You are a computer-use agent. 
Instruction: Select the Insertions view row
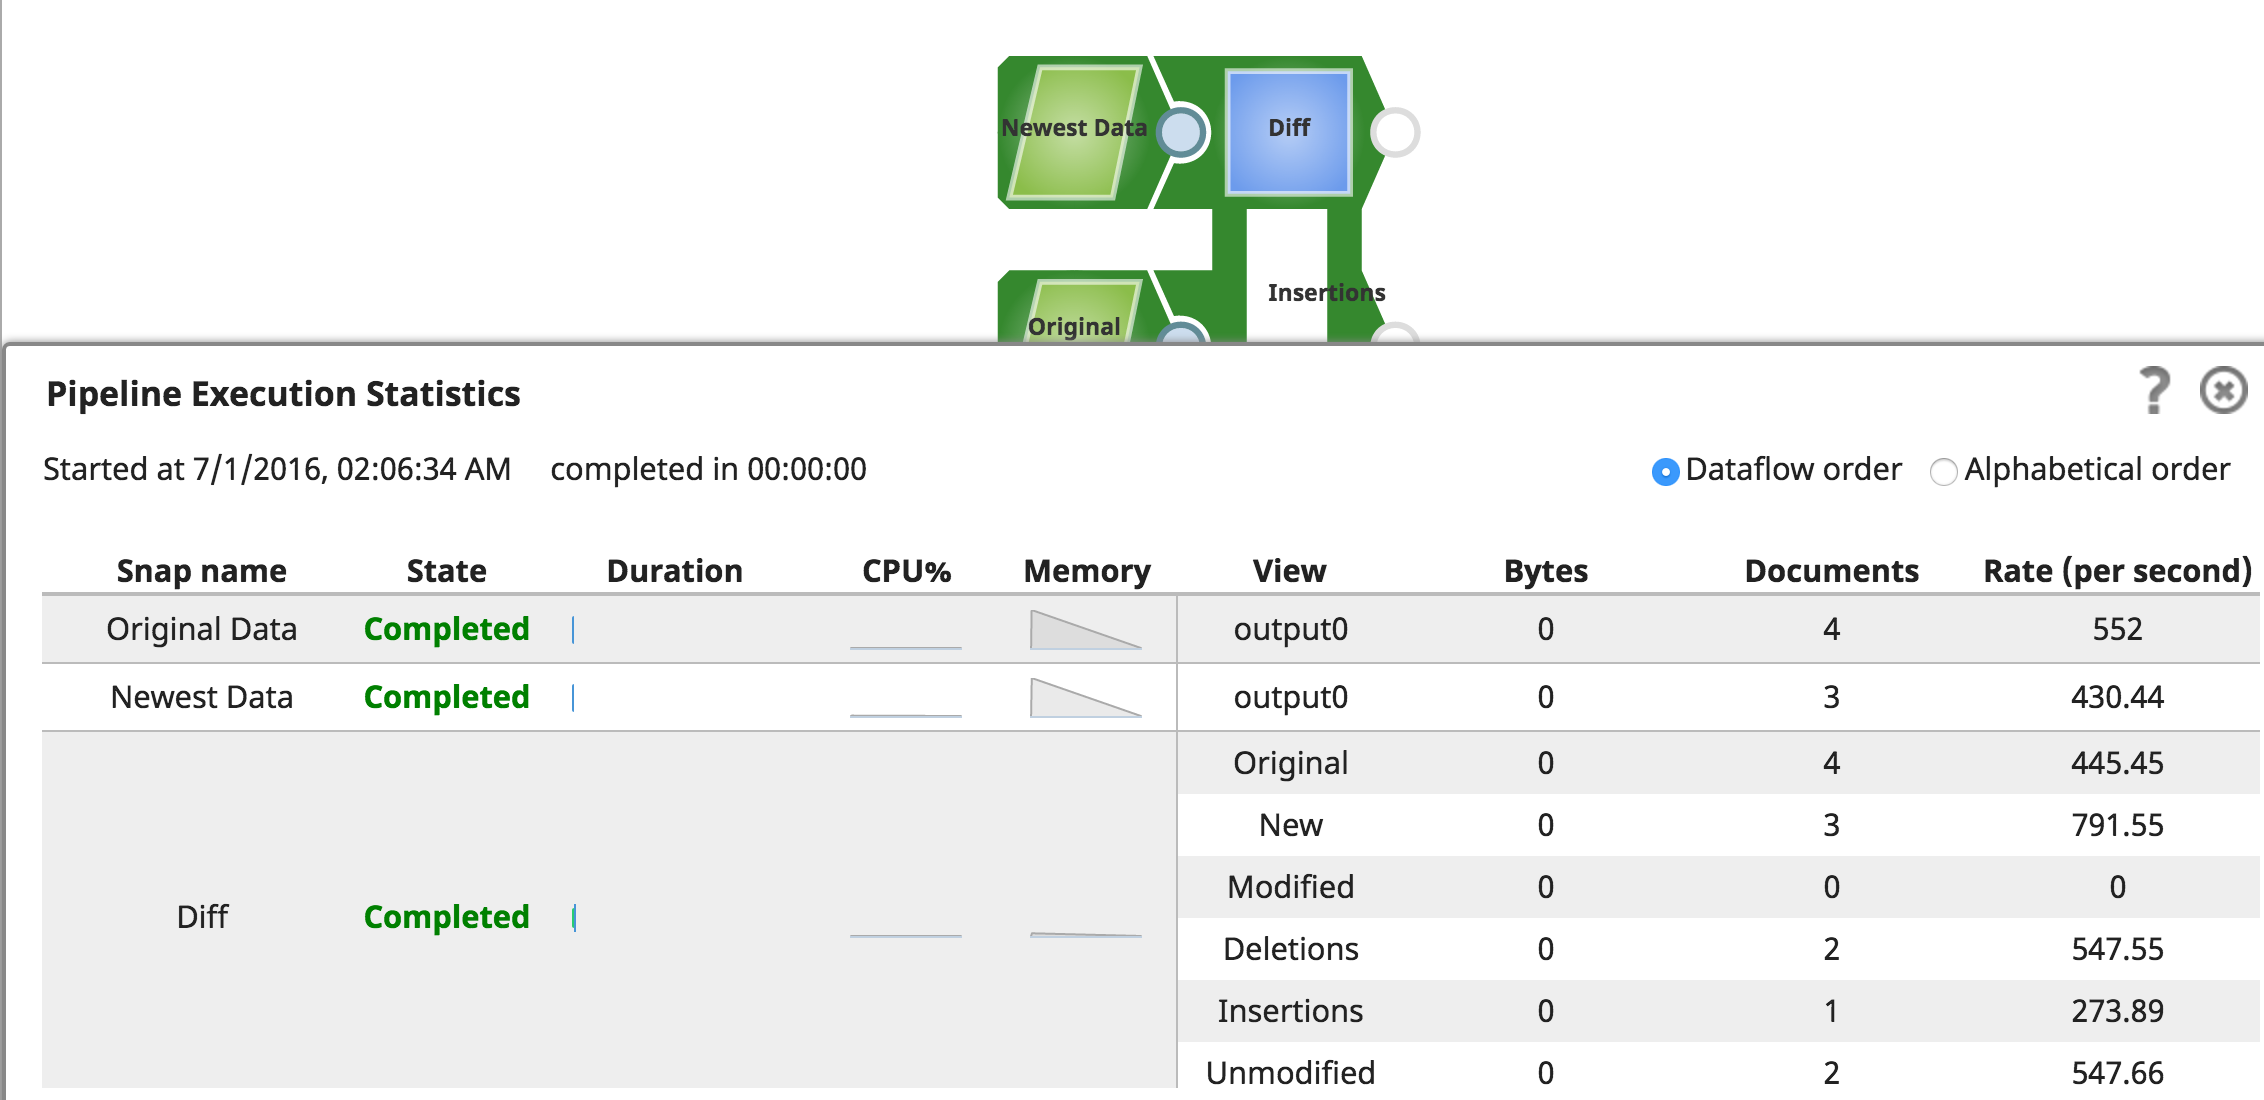1290,1011
